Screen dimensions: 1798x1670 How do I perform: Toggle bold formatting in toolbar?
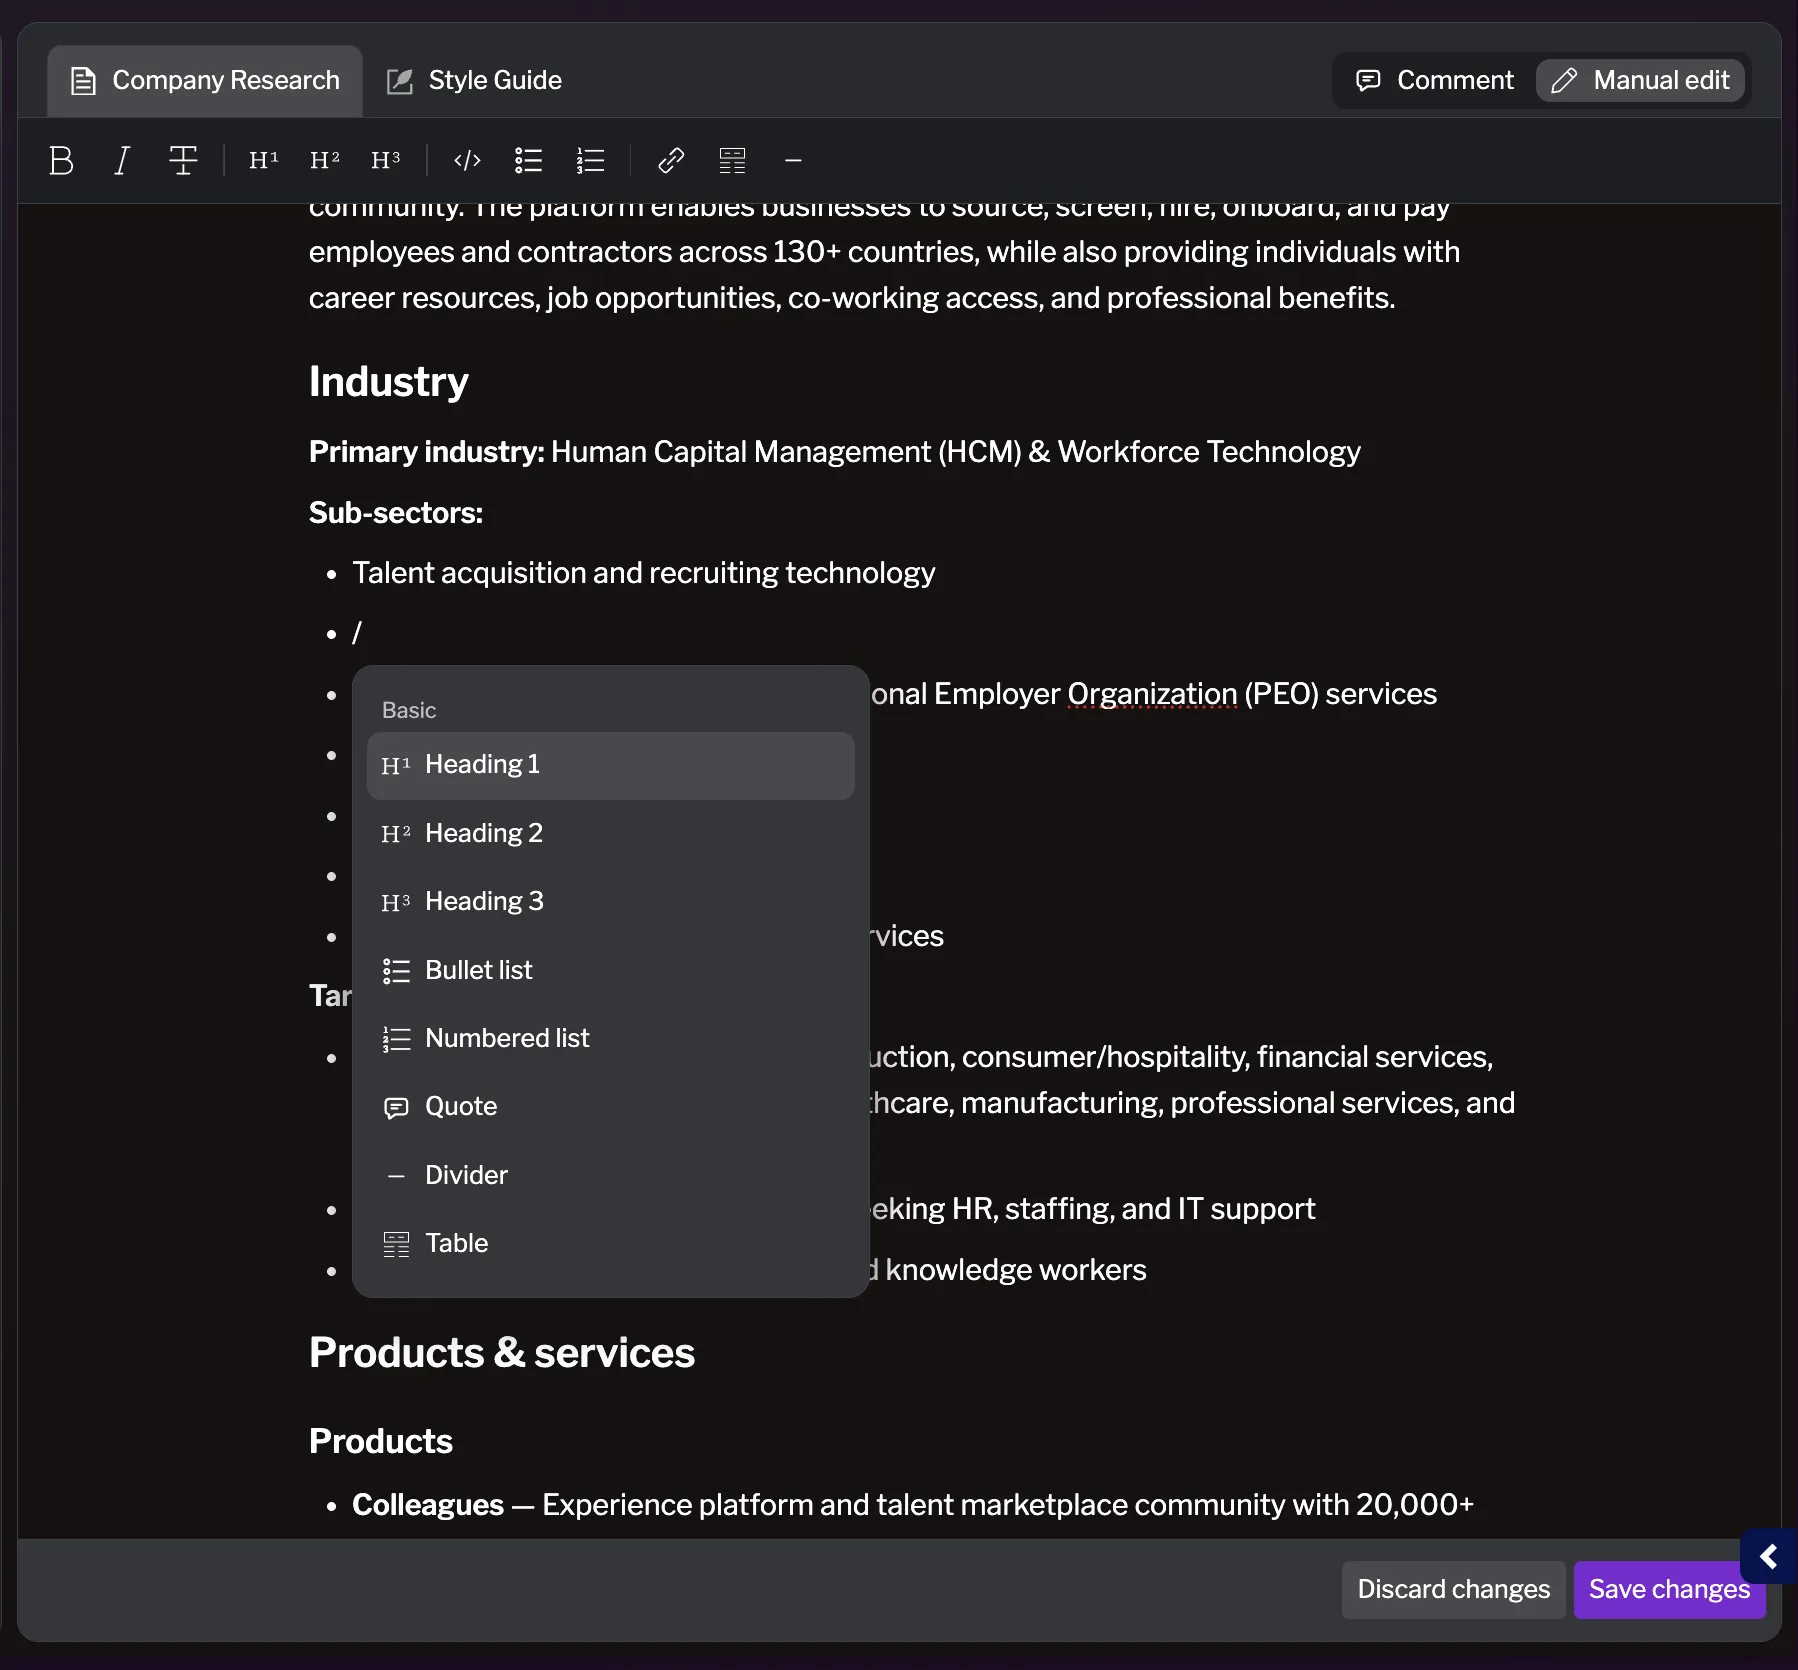61,160
